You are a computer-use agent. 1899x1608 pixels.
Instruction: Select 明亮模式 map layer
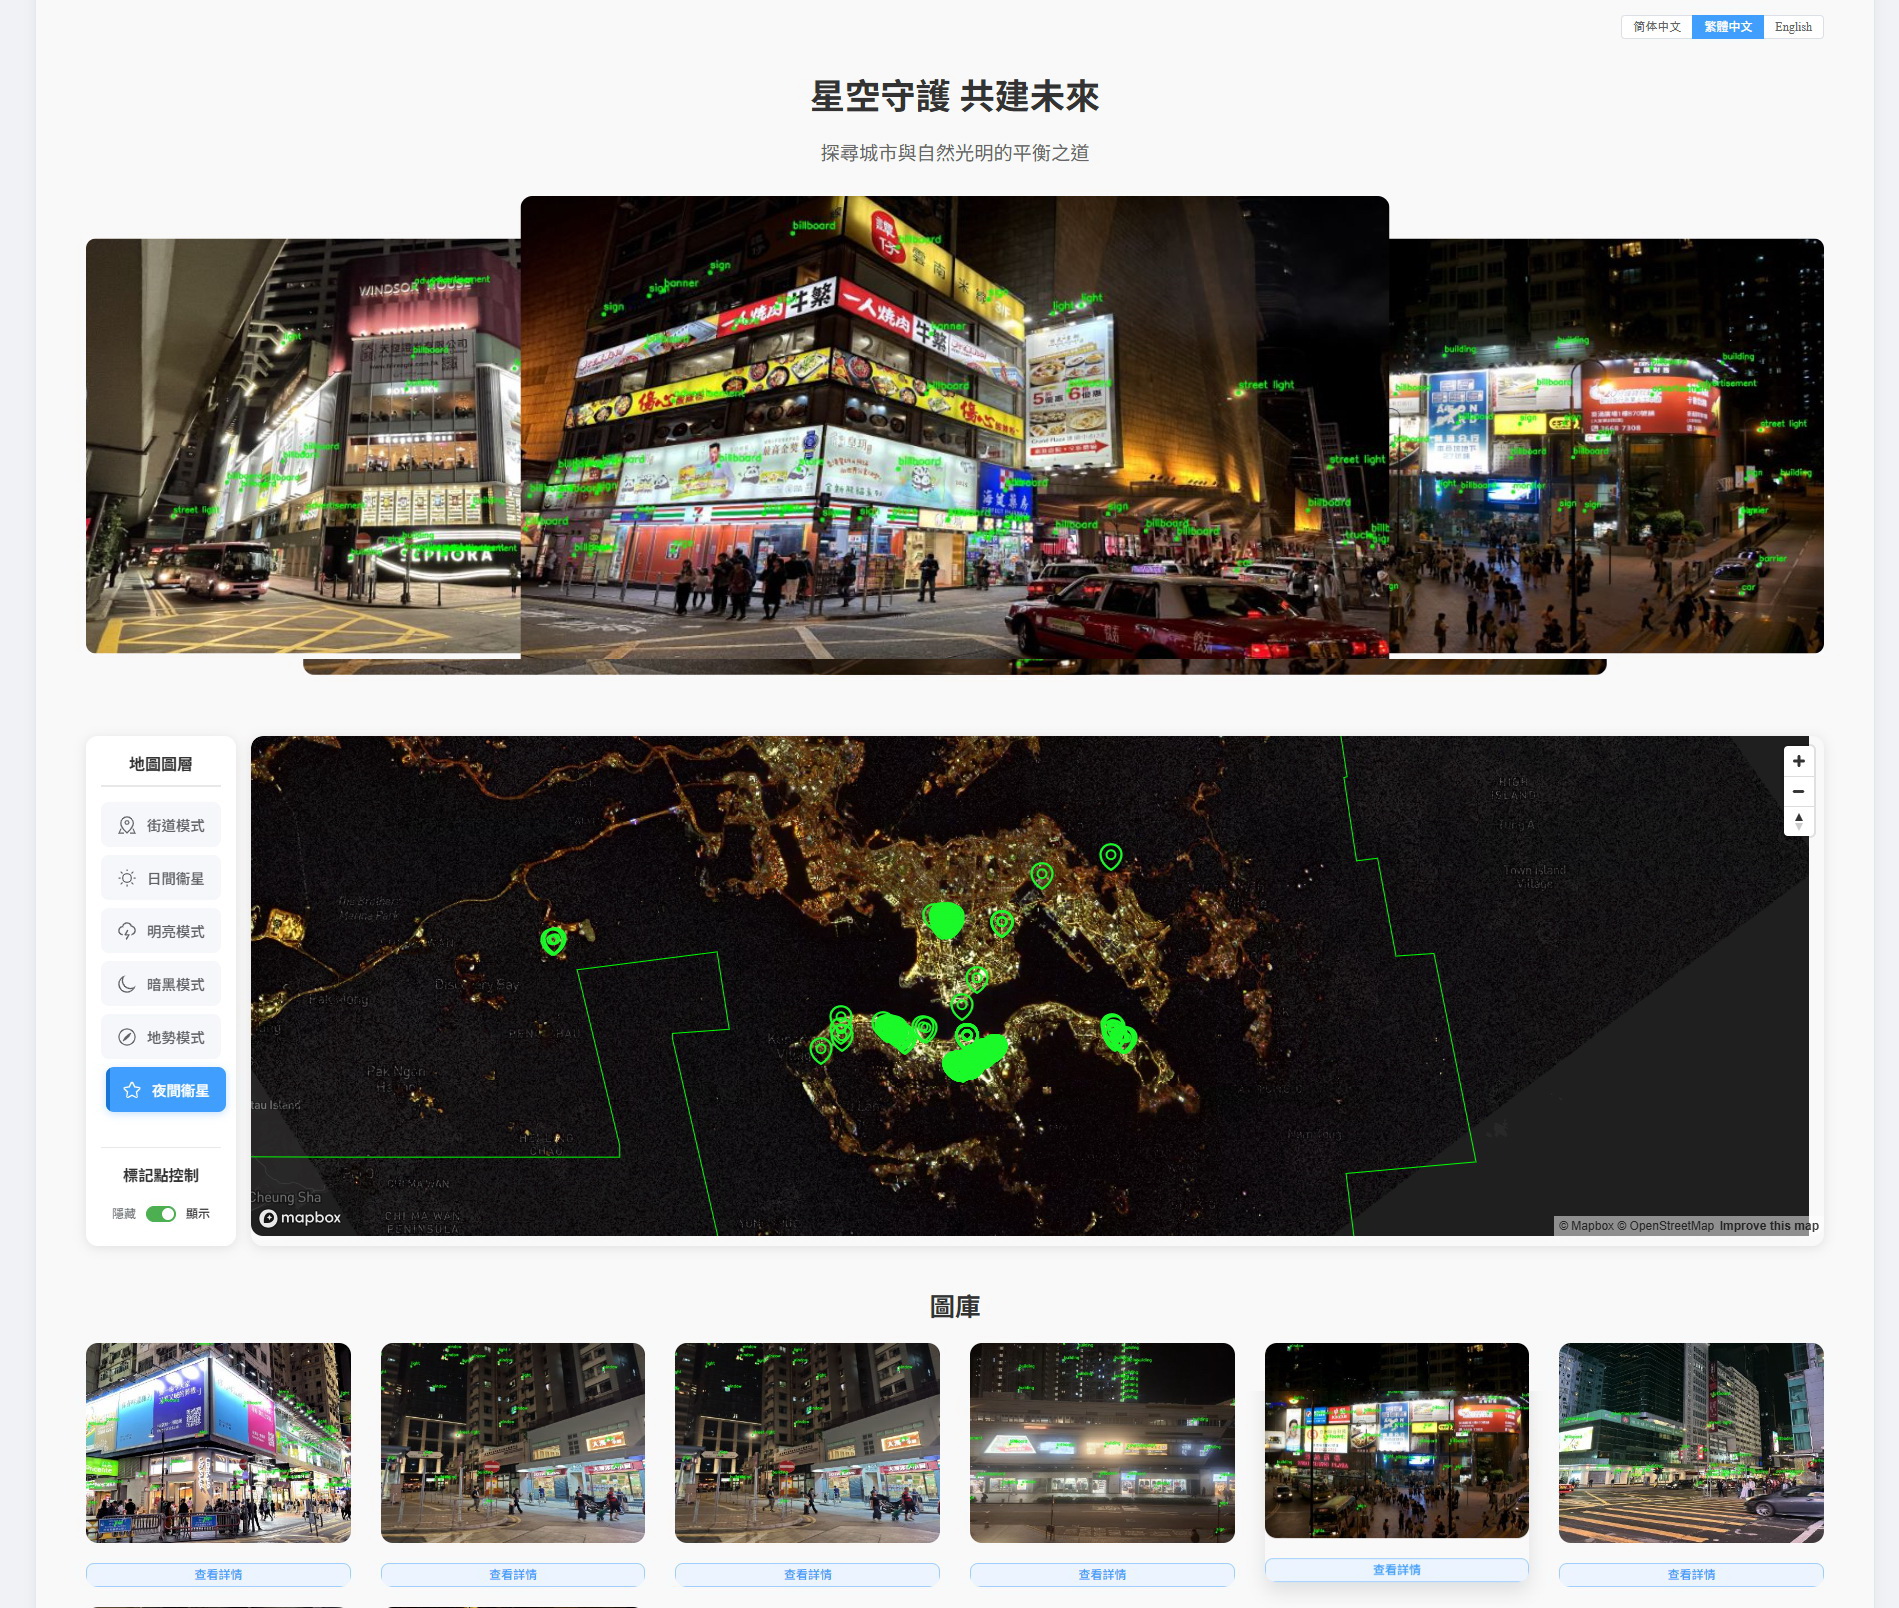(x=161, y=931)
